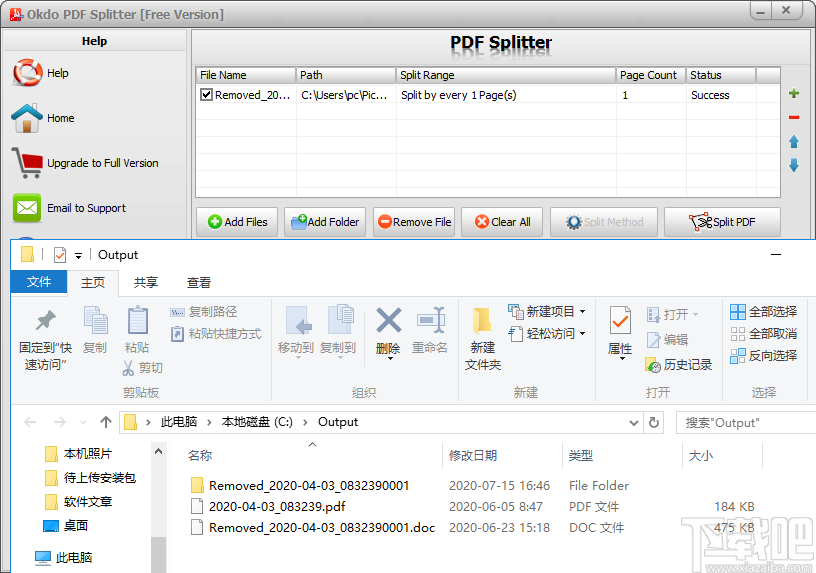Create folder with 新建文件夹 icon
This screenshot has width=816, height=573.
click(x=482, y=320)
